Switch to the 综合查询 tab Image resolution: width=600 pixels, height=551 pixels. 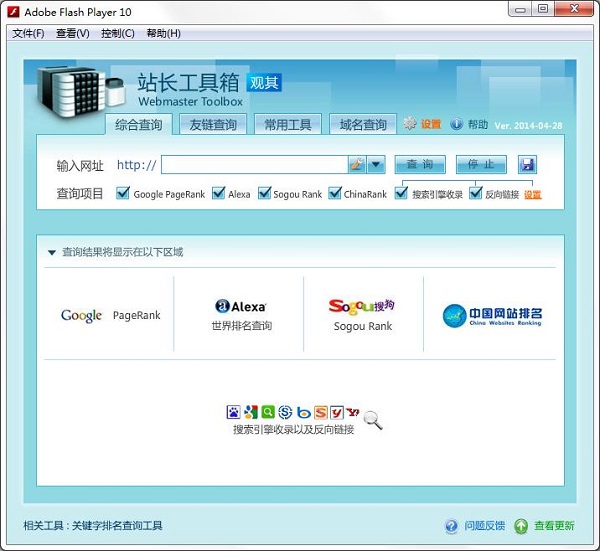pos(139,124)
